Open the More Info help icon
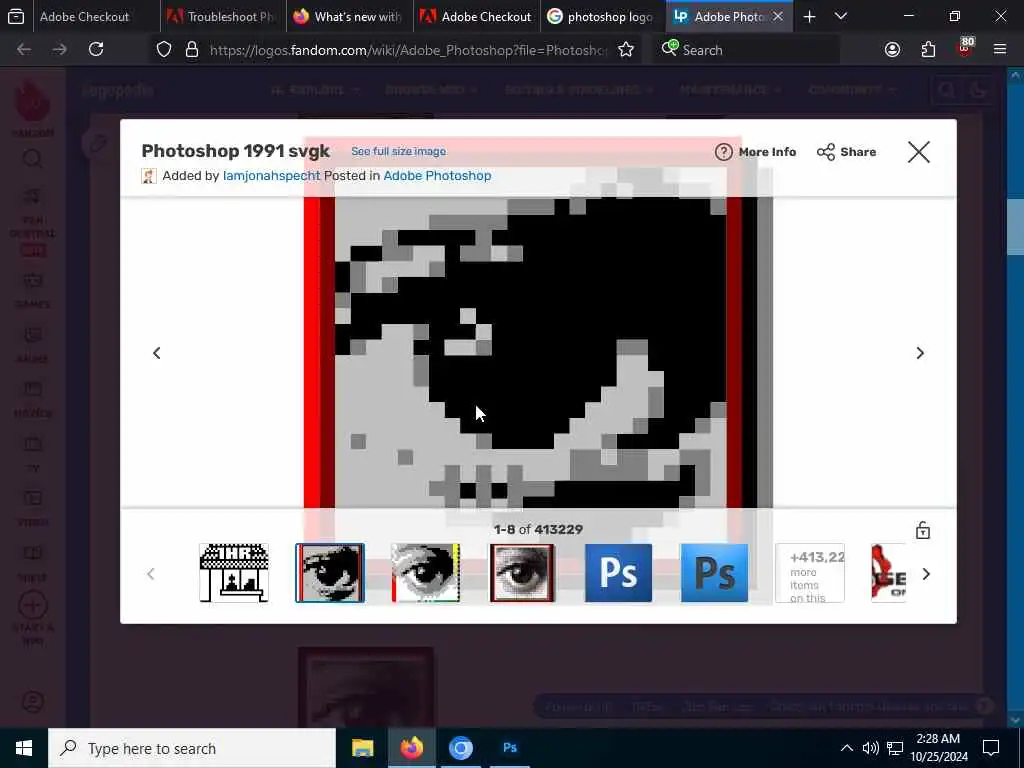Image resolution: width=1024 pixels, height=768 pixels. (723, 152)
